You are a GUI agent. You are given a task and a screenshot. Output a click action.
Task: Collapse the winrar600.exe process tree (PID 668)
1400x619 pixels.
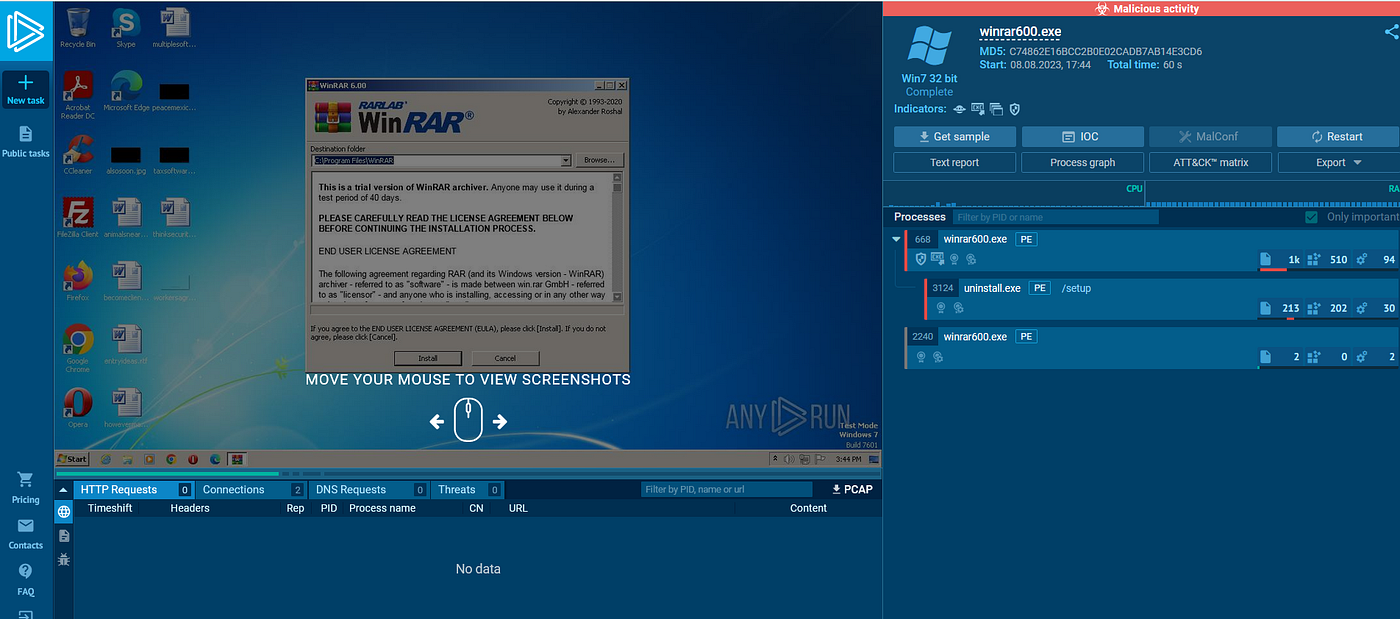[895, 240]
